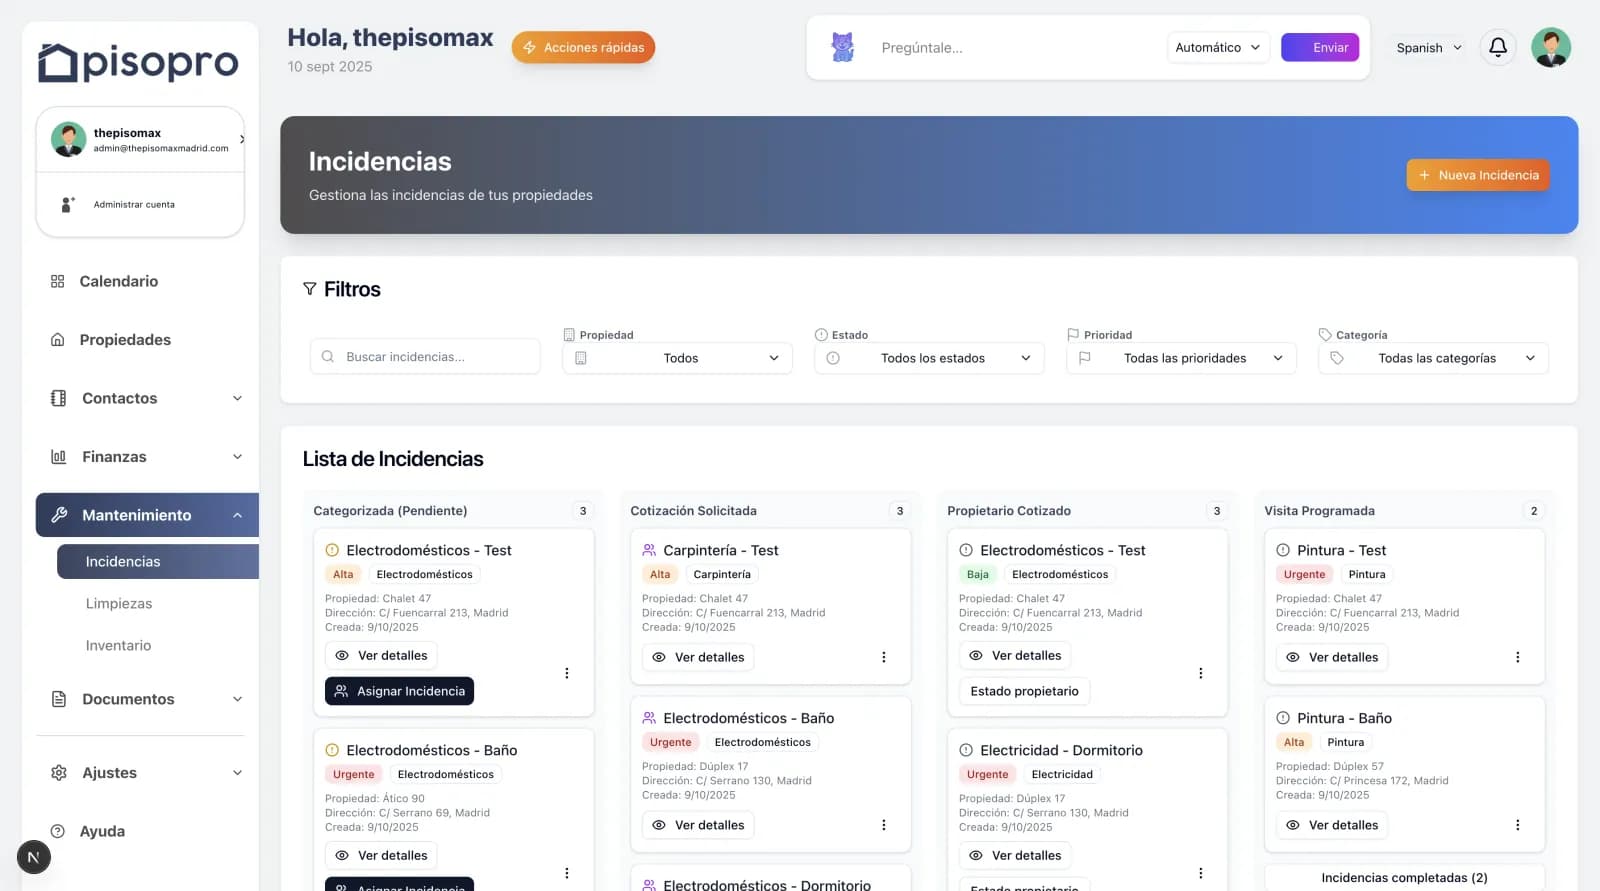
Task: Open options for Propietario Cotizado Electrodomésticos - Test
Action: click(x=1200, y=673)
